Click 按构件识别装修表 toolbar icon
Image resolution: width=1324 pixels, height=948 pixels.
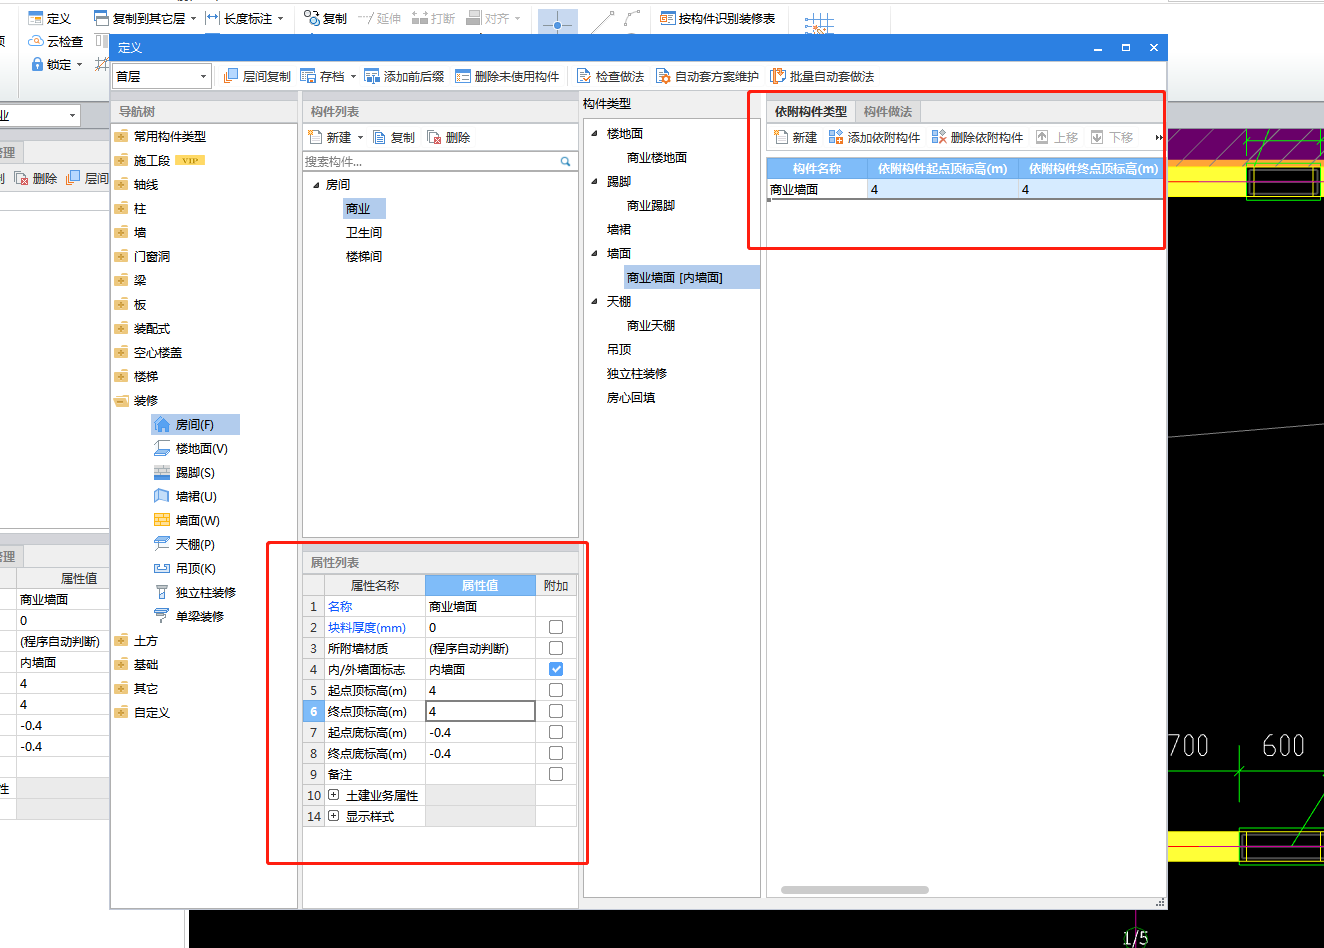pos(668,18)
